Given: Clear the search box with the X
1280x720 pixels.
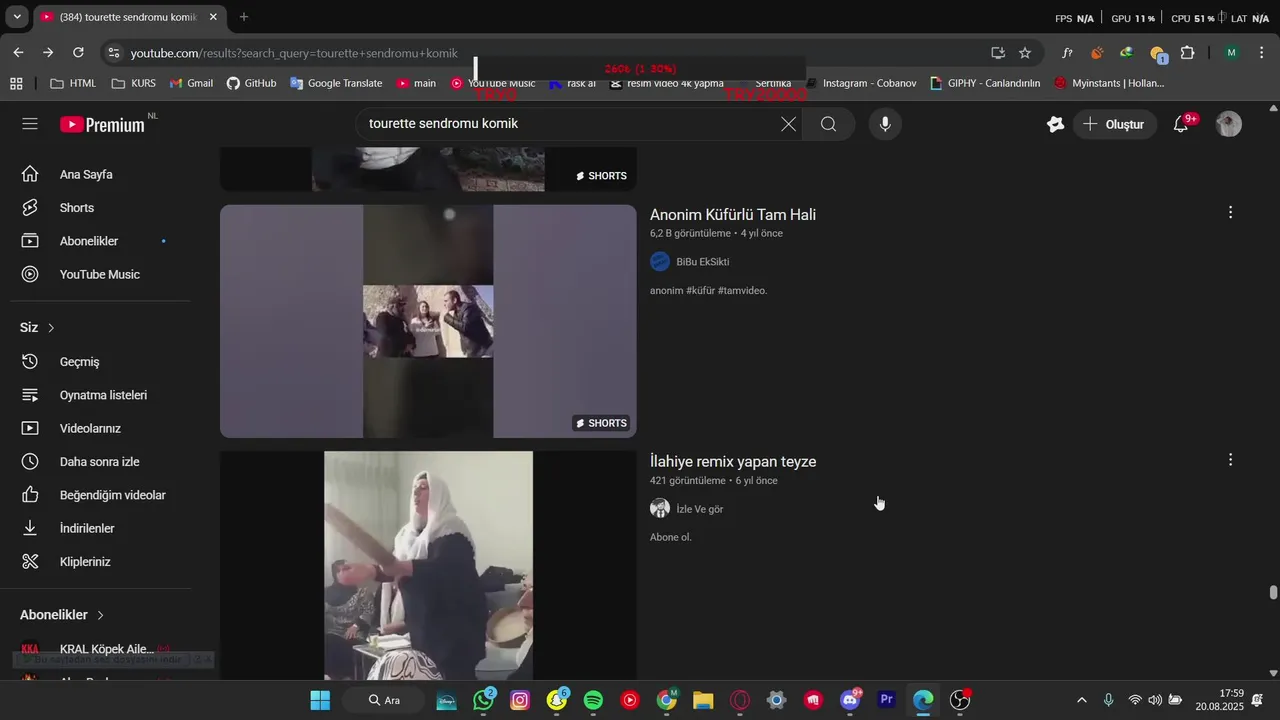Looking at the screenshot, I should click(x=788, y=124).
